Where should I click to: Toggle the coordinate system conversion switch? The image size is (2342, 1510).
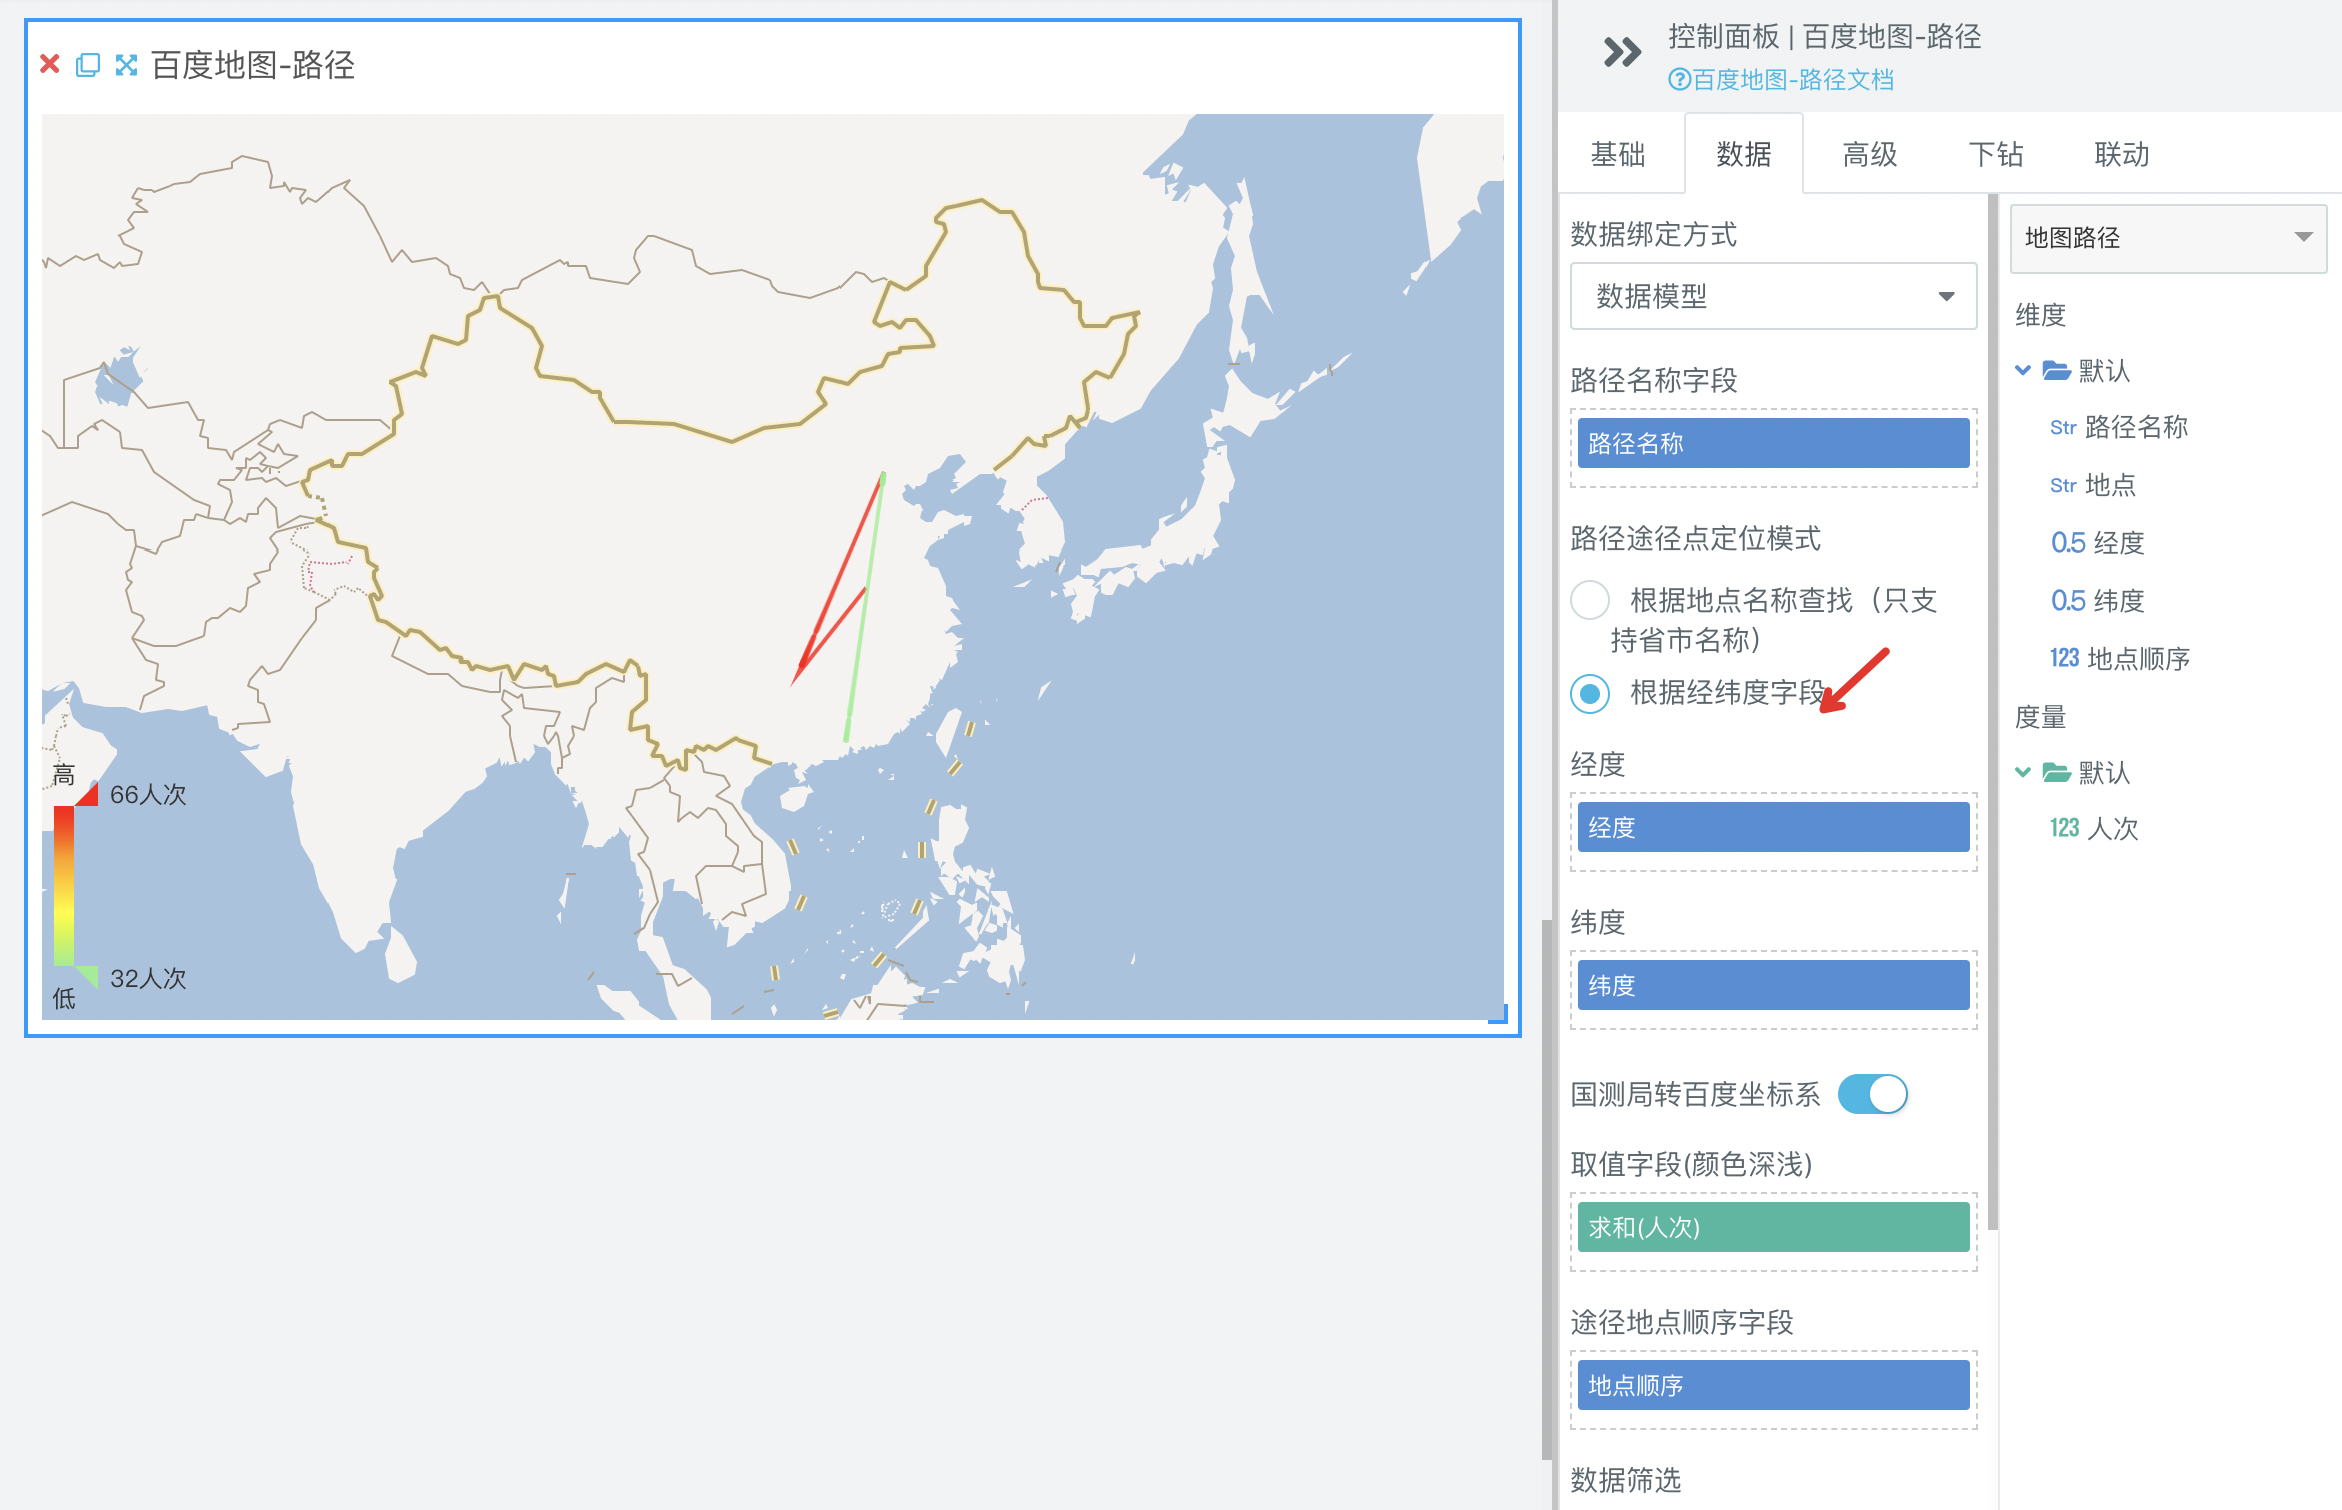click(x=1872, y=1094)
